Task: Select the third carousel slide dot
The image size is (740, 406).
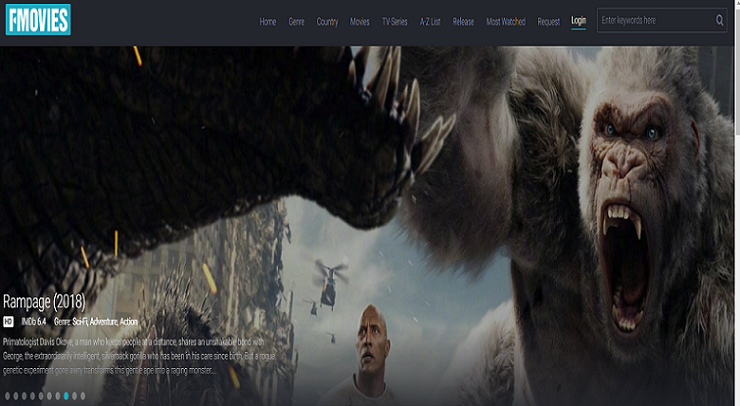Action: 24,396
